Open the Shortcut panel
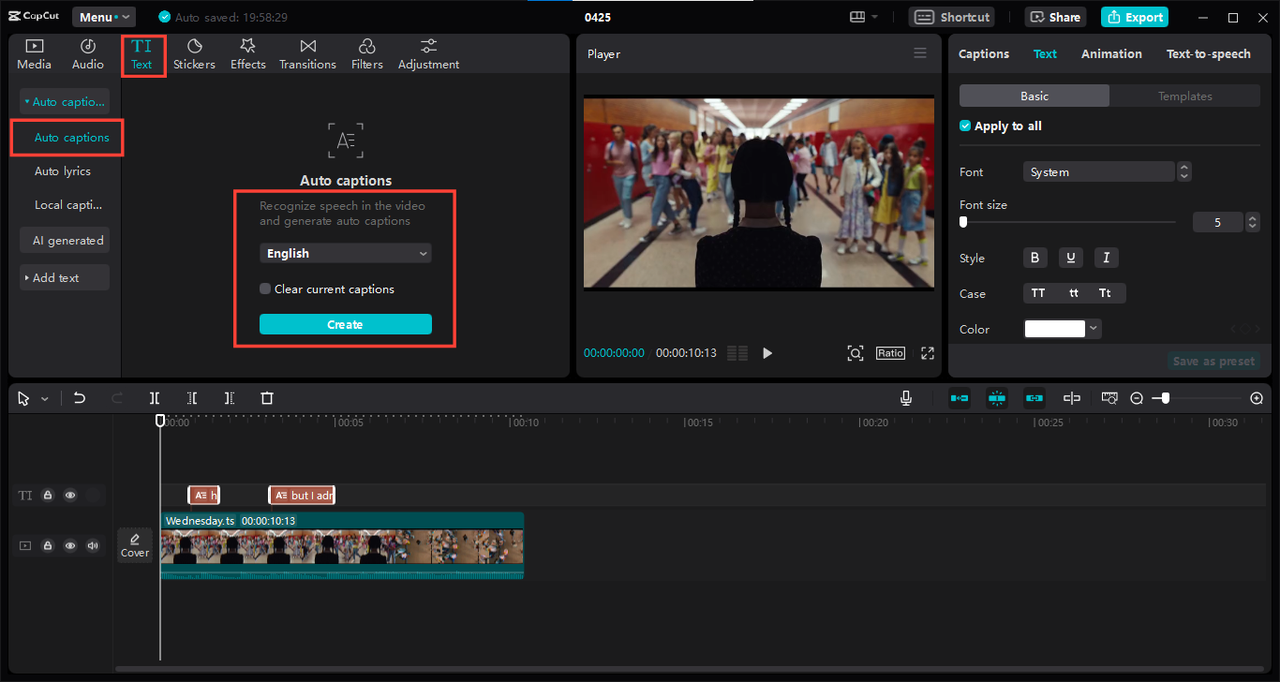Image resolution: width=1280 pixels, height=682 pixels. point(952,17)
